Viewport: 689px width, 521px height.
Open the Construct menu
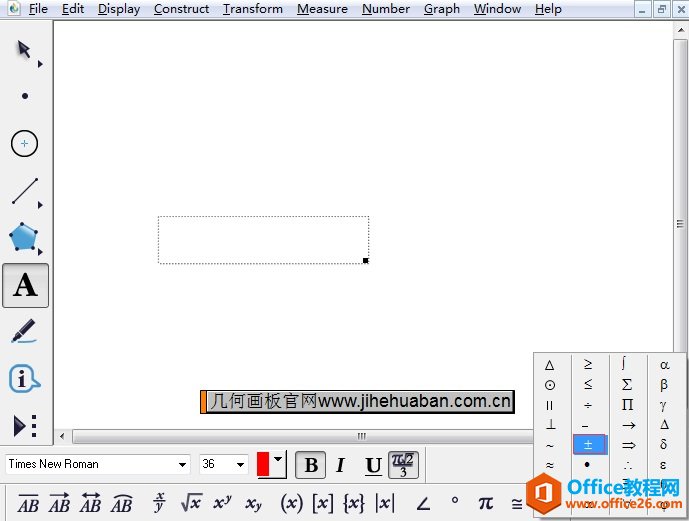[181, 9]
